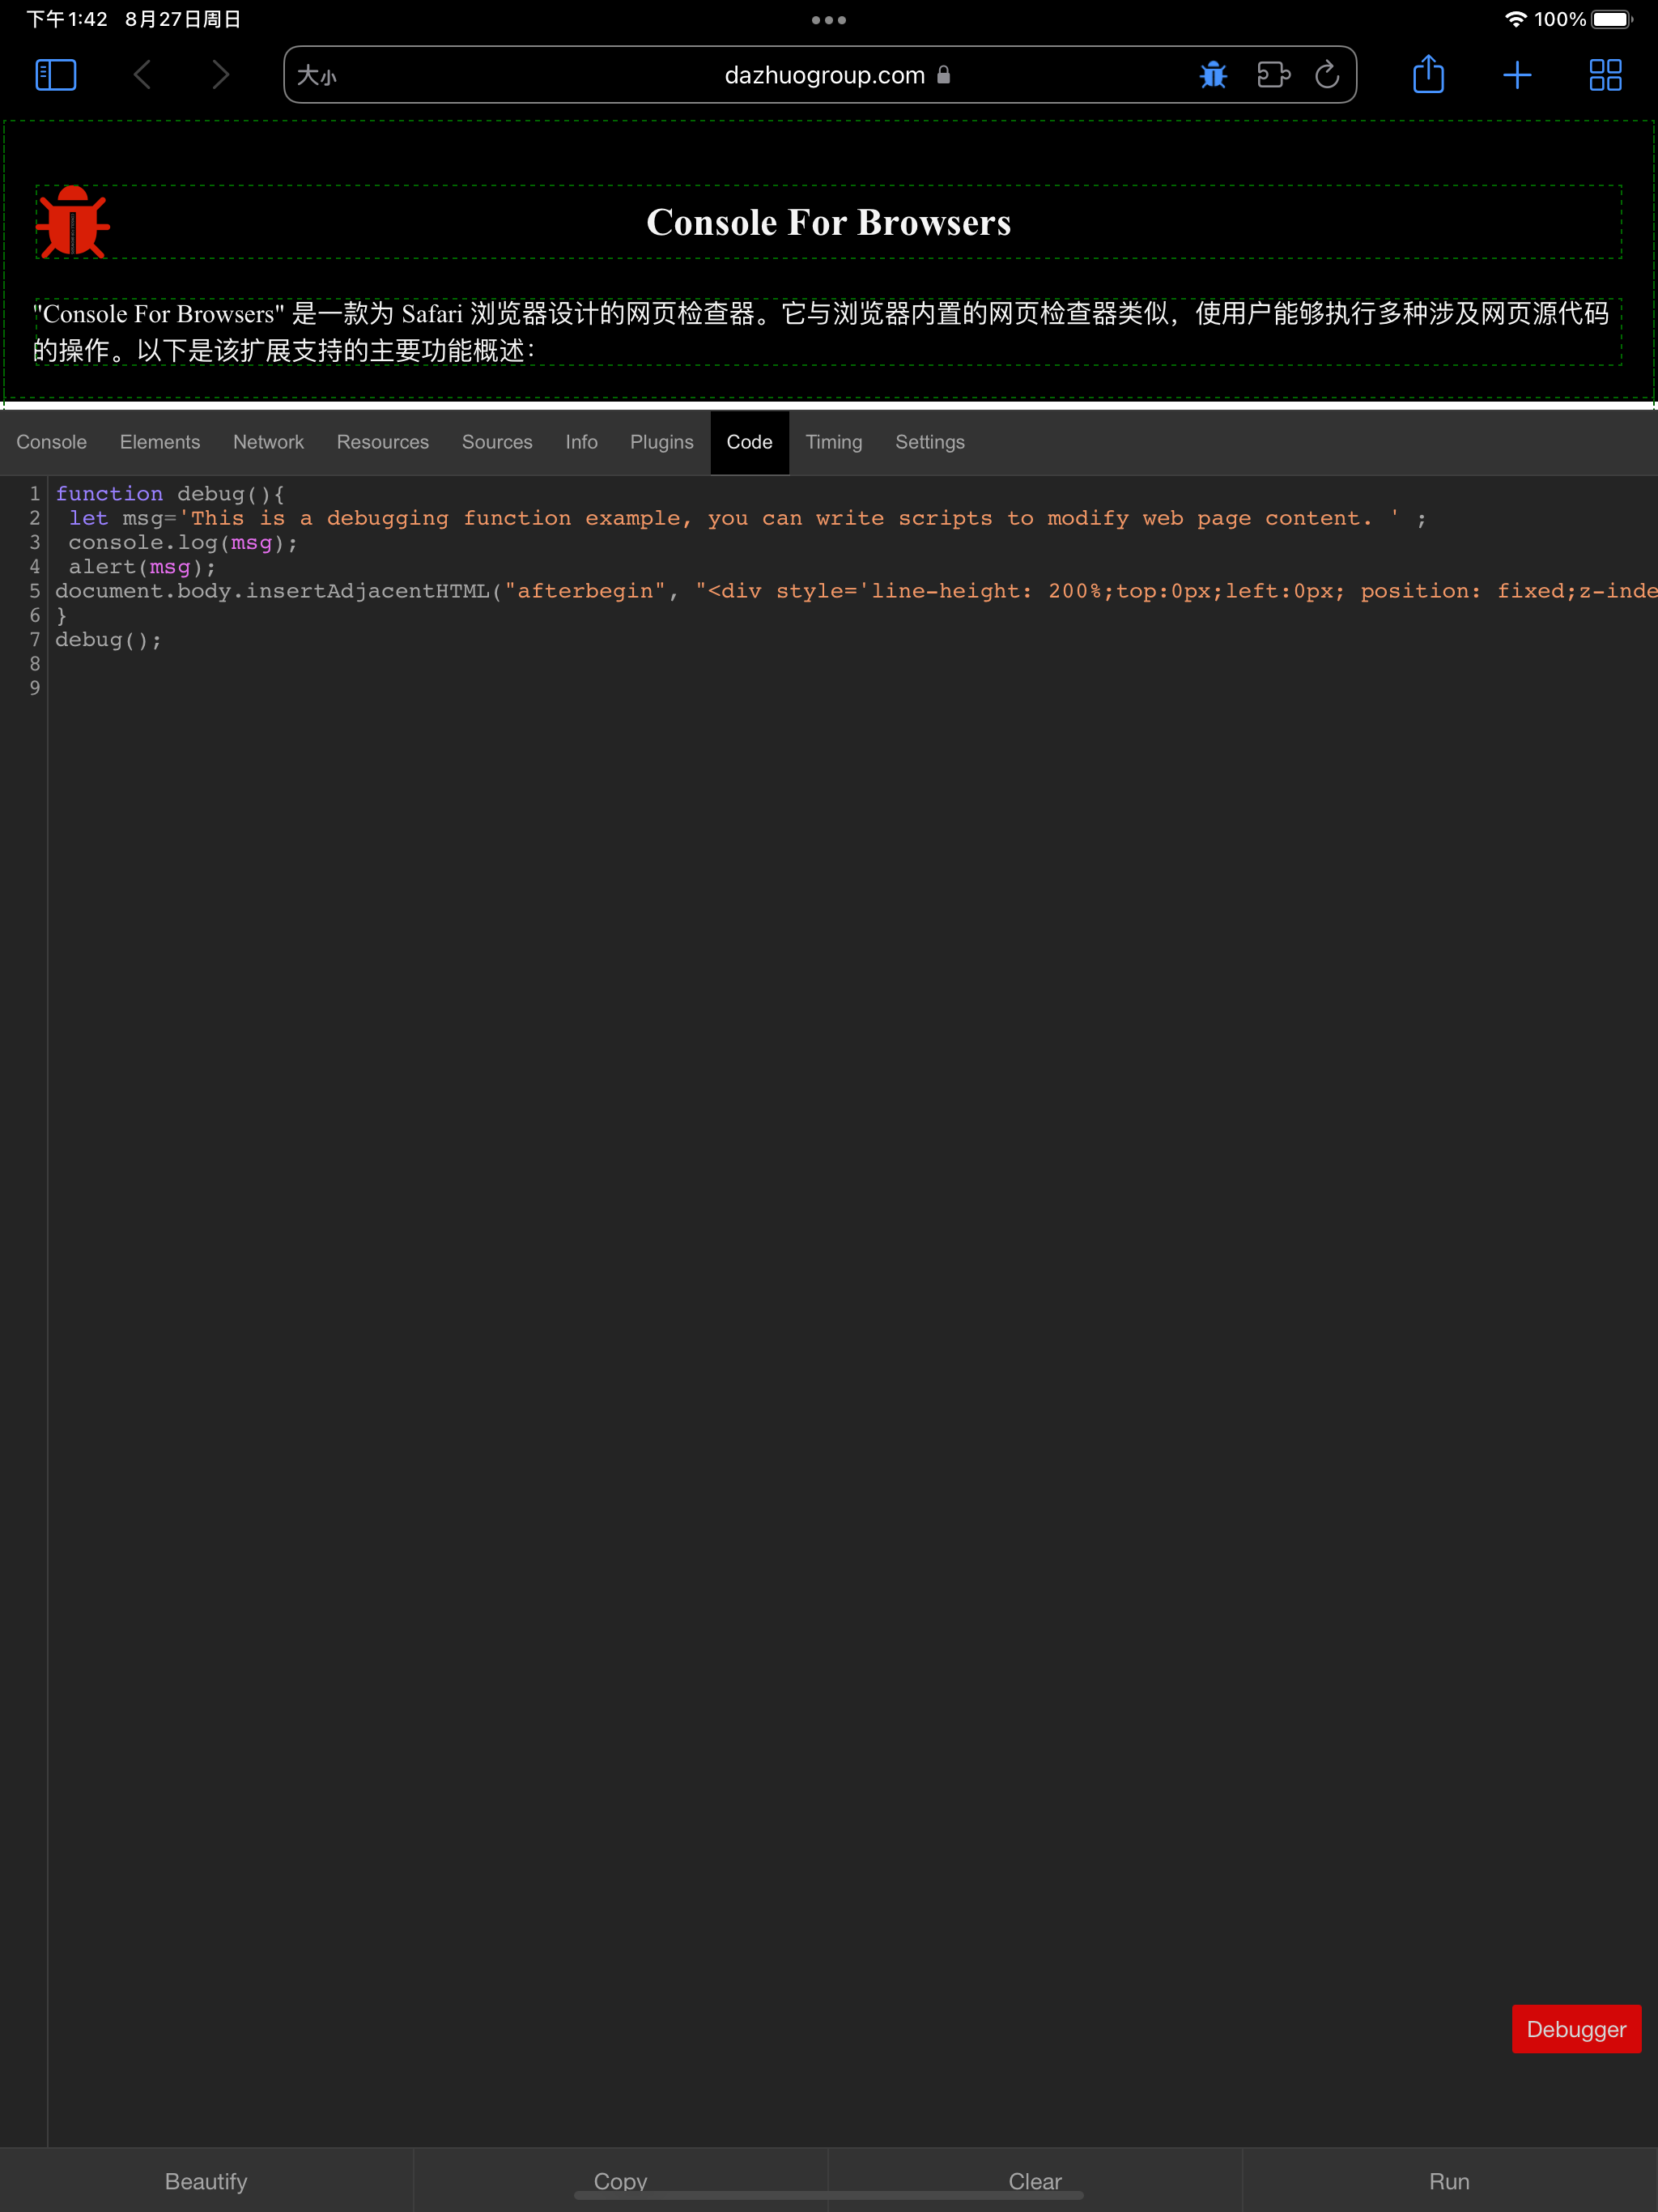Show the tab overview grid
Viewport: 1658px width, 2212px height.
1605,75
